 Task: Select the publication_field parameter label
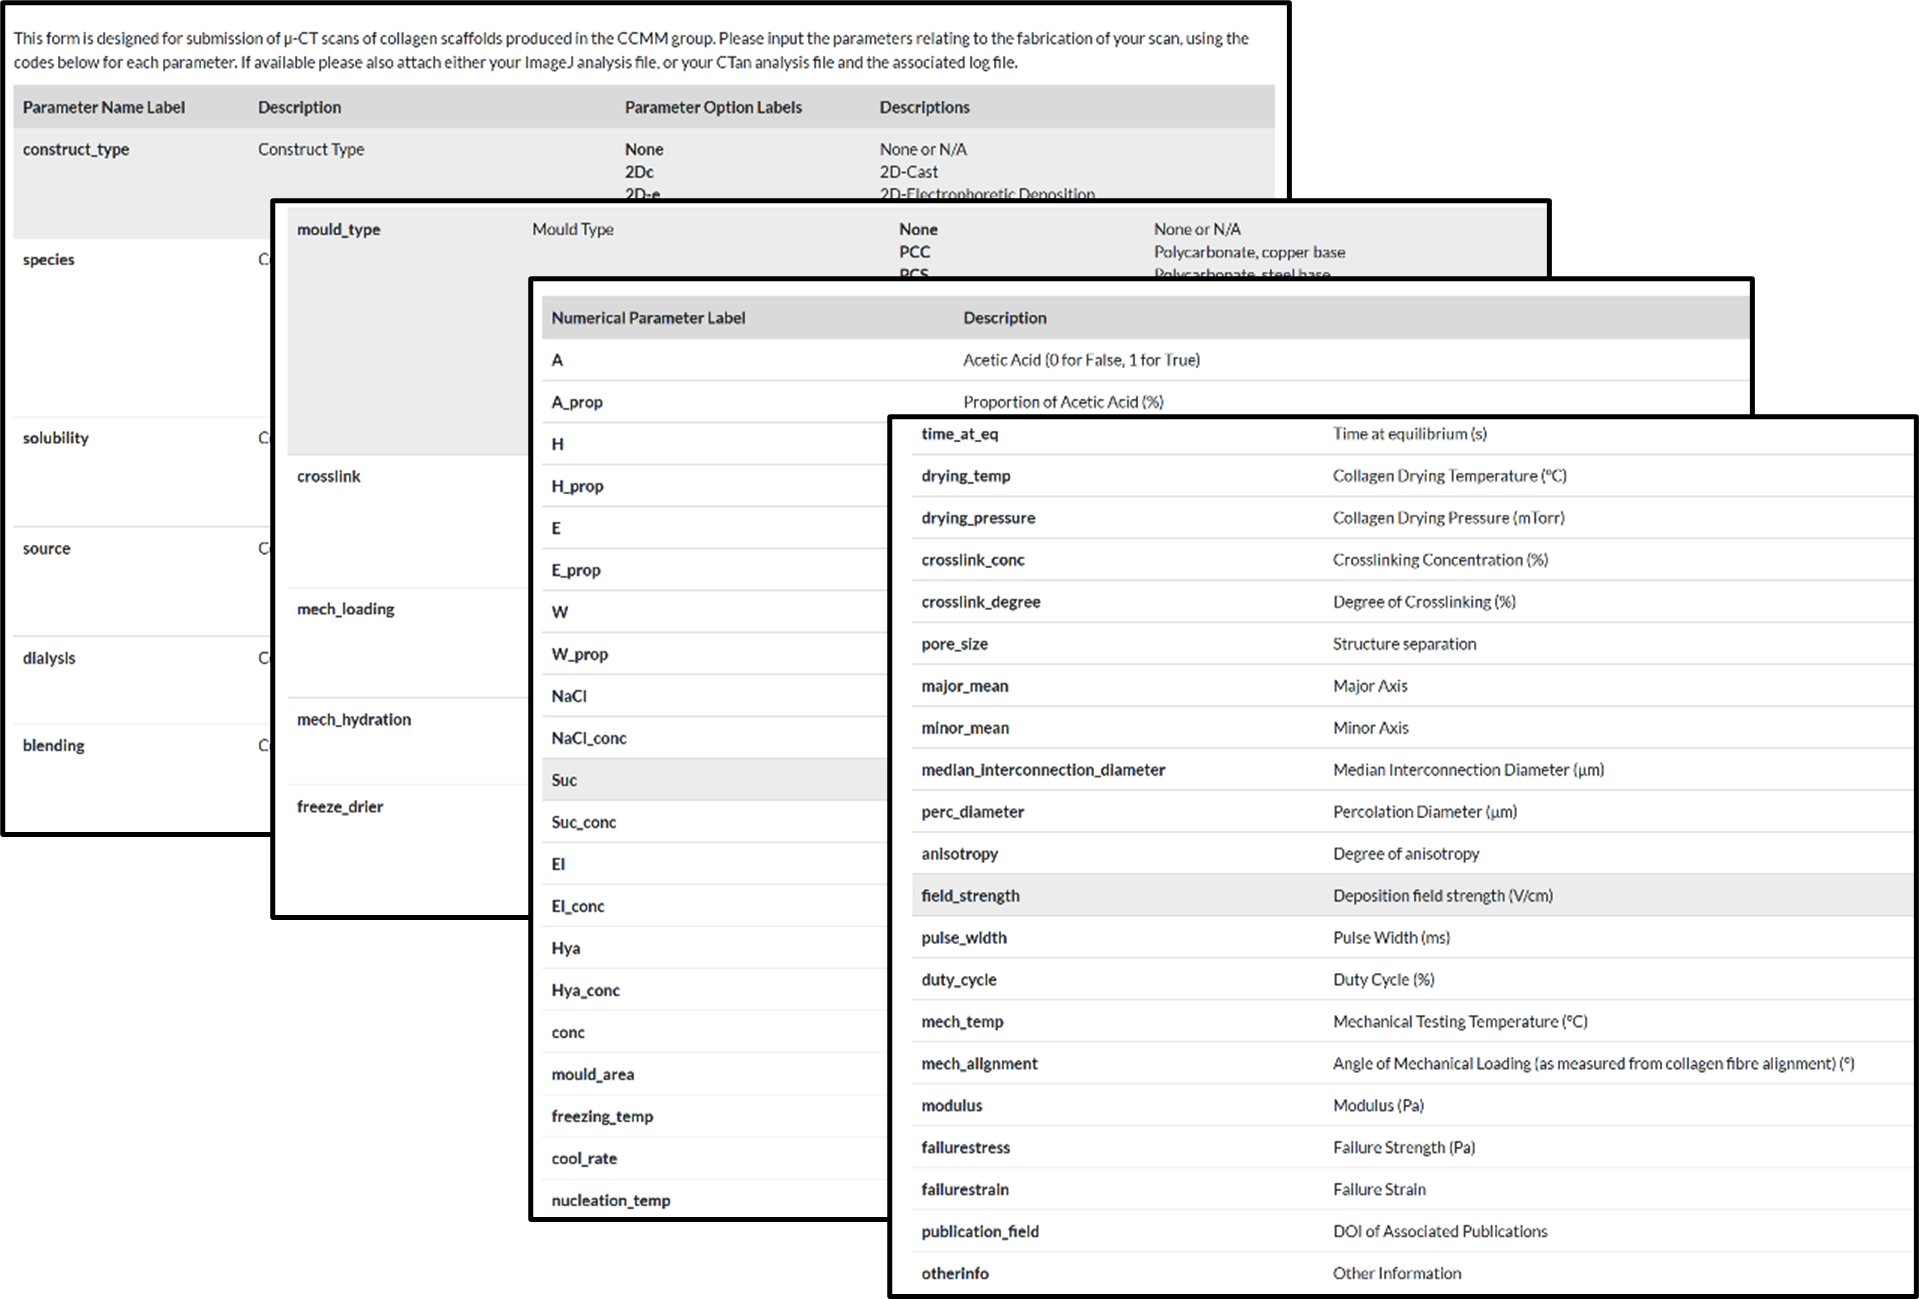click(x=980, y=1232)
